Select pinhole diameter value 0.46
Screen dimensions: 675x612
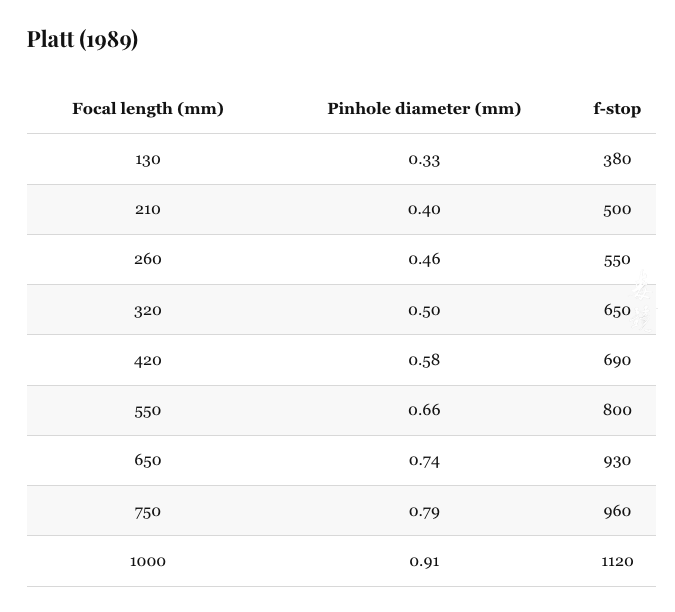pos(424,259)
